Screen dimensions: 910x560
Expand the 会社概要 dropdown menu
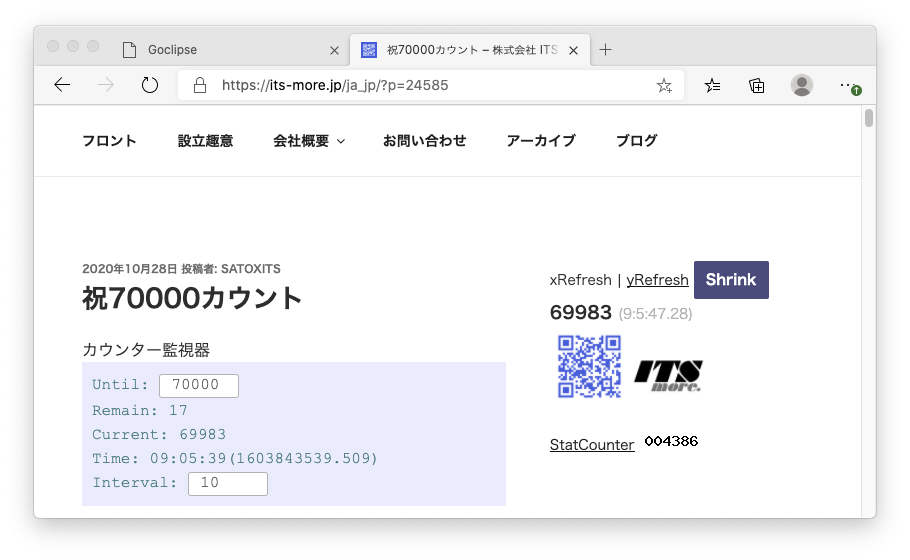[309, 141]
